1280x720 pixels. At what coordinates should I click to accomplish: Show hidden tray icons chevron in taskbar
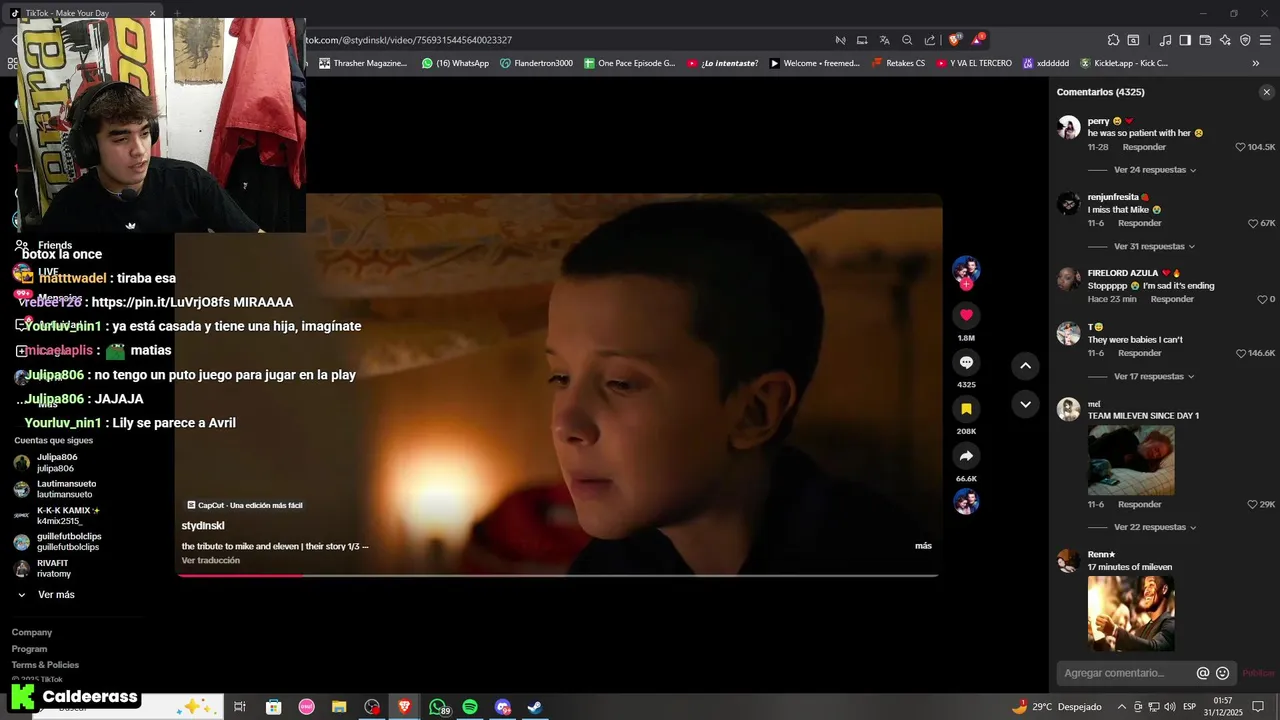(1121, 707)
